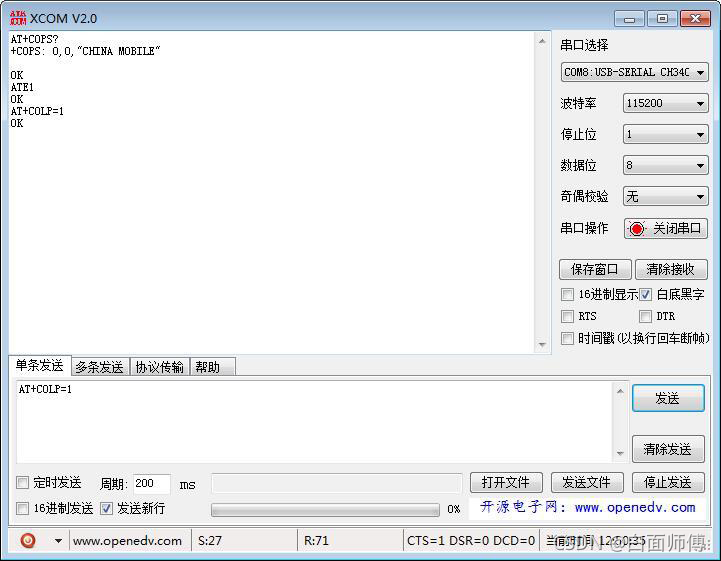Open the COM8 serial port dropdown
The image size is (721, 561).
pyautogui.click(x=634, y=72)
